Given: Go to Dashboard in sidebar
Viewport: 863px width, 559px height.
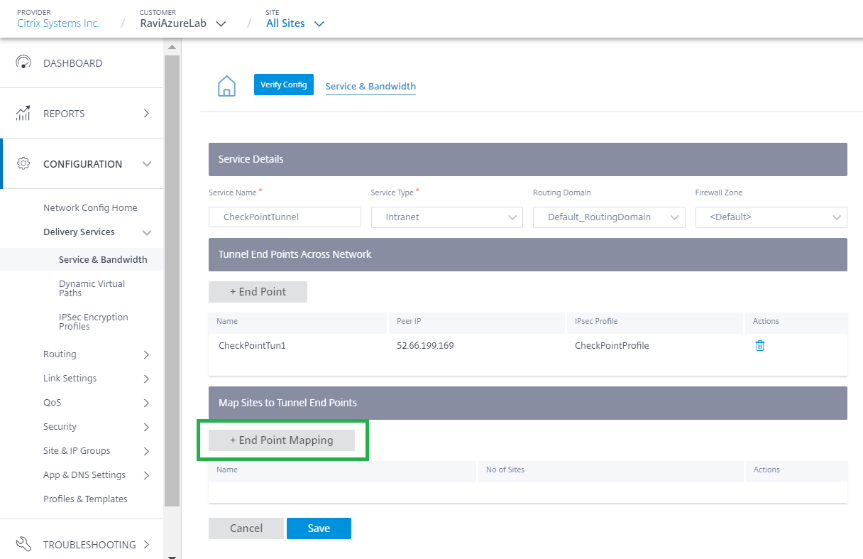Looking at the screenshot, I should (73, 63).
